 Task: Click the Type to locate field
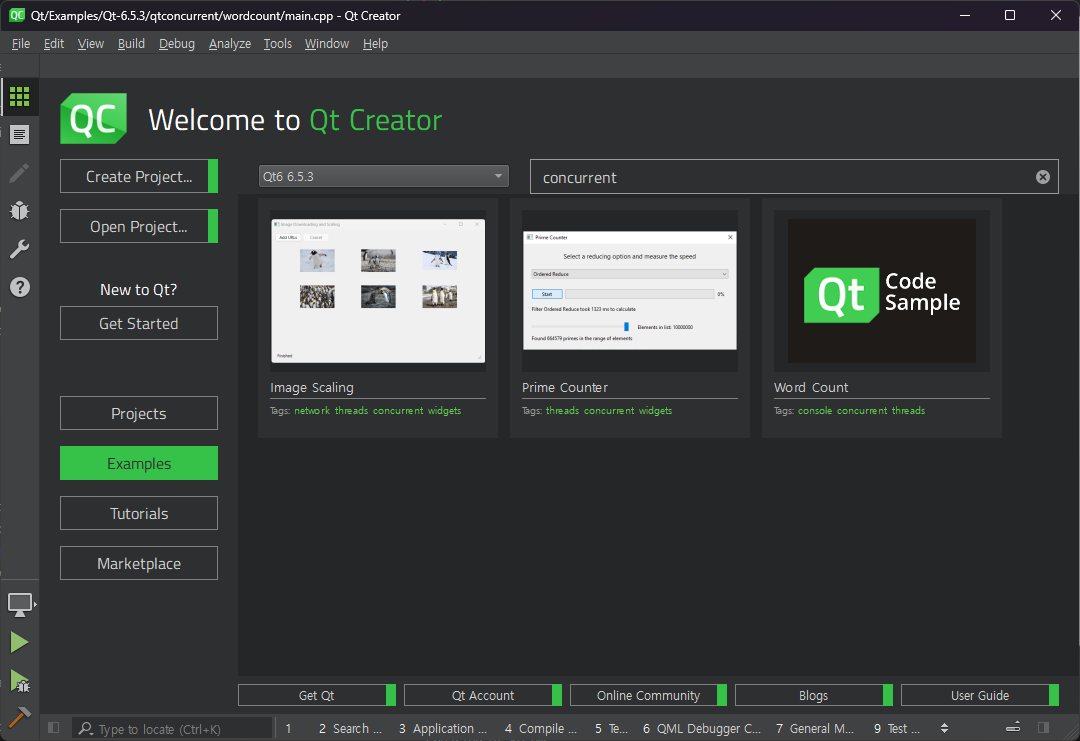(x=174, y=729)
